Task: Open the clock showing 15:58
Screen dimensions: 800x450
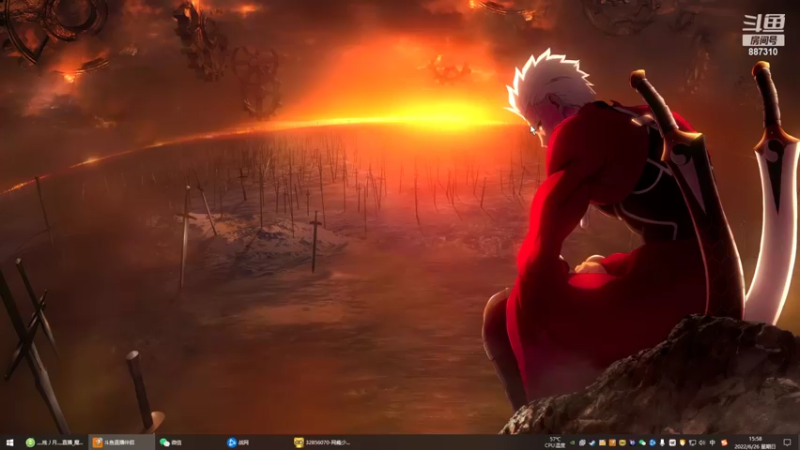Action: (755, 442)
